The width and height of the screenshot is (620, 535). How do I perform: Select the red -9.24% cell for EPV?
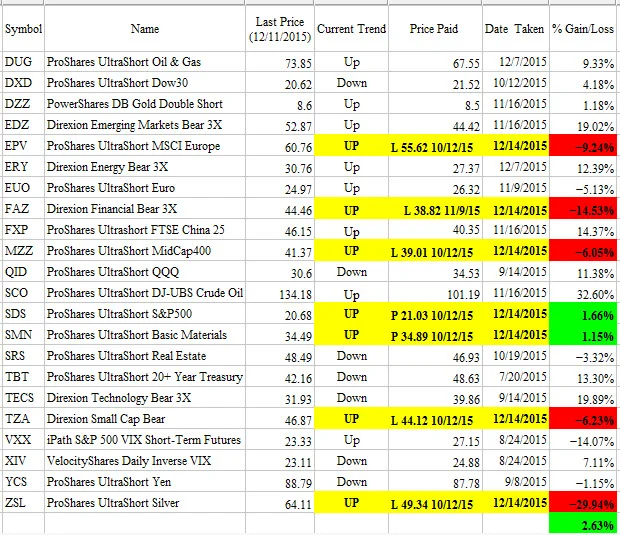583,146
